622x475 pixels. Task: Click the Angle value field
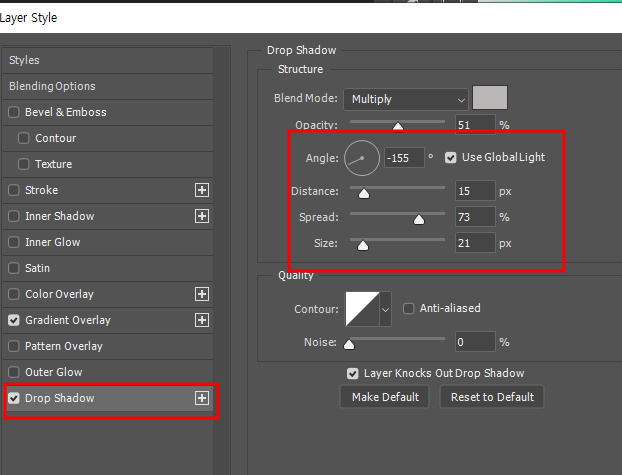coord(404,158)
